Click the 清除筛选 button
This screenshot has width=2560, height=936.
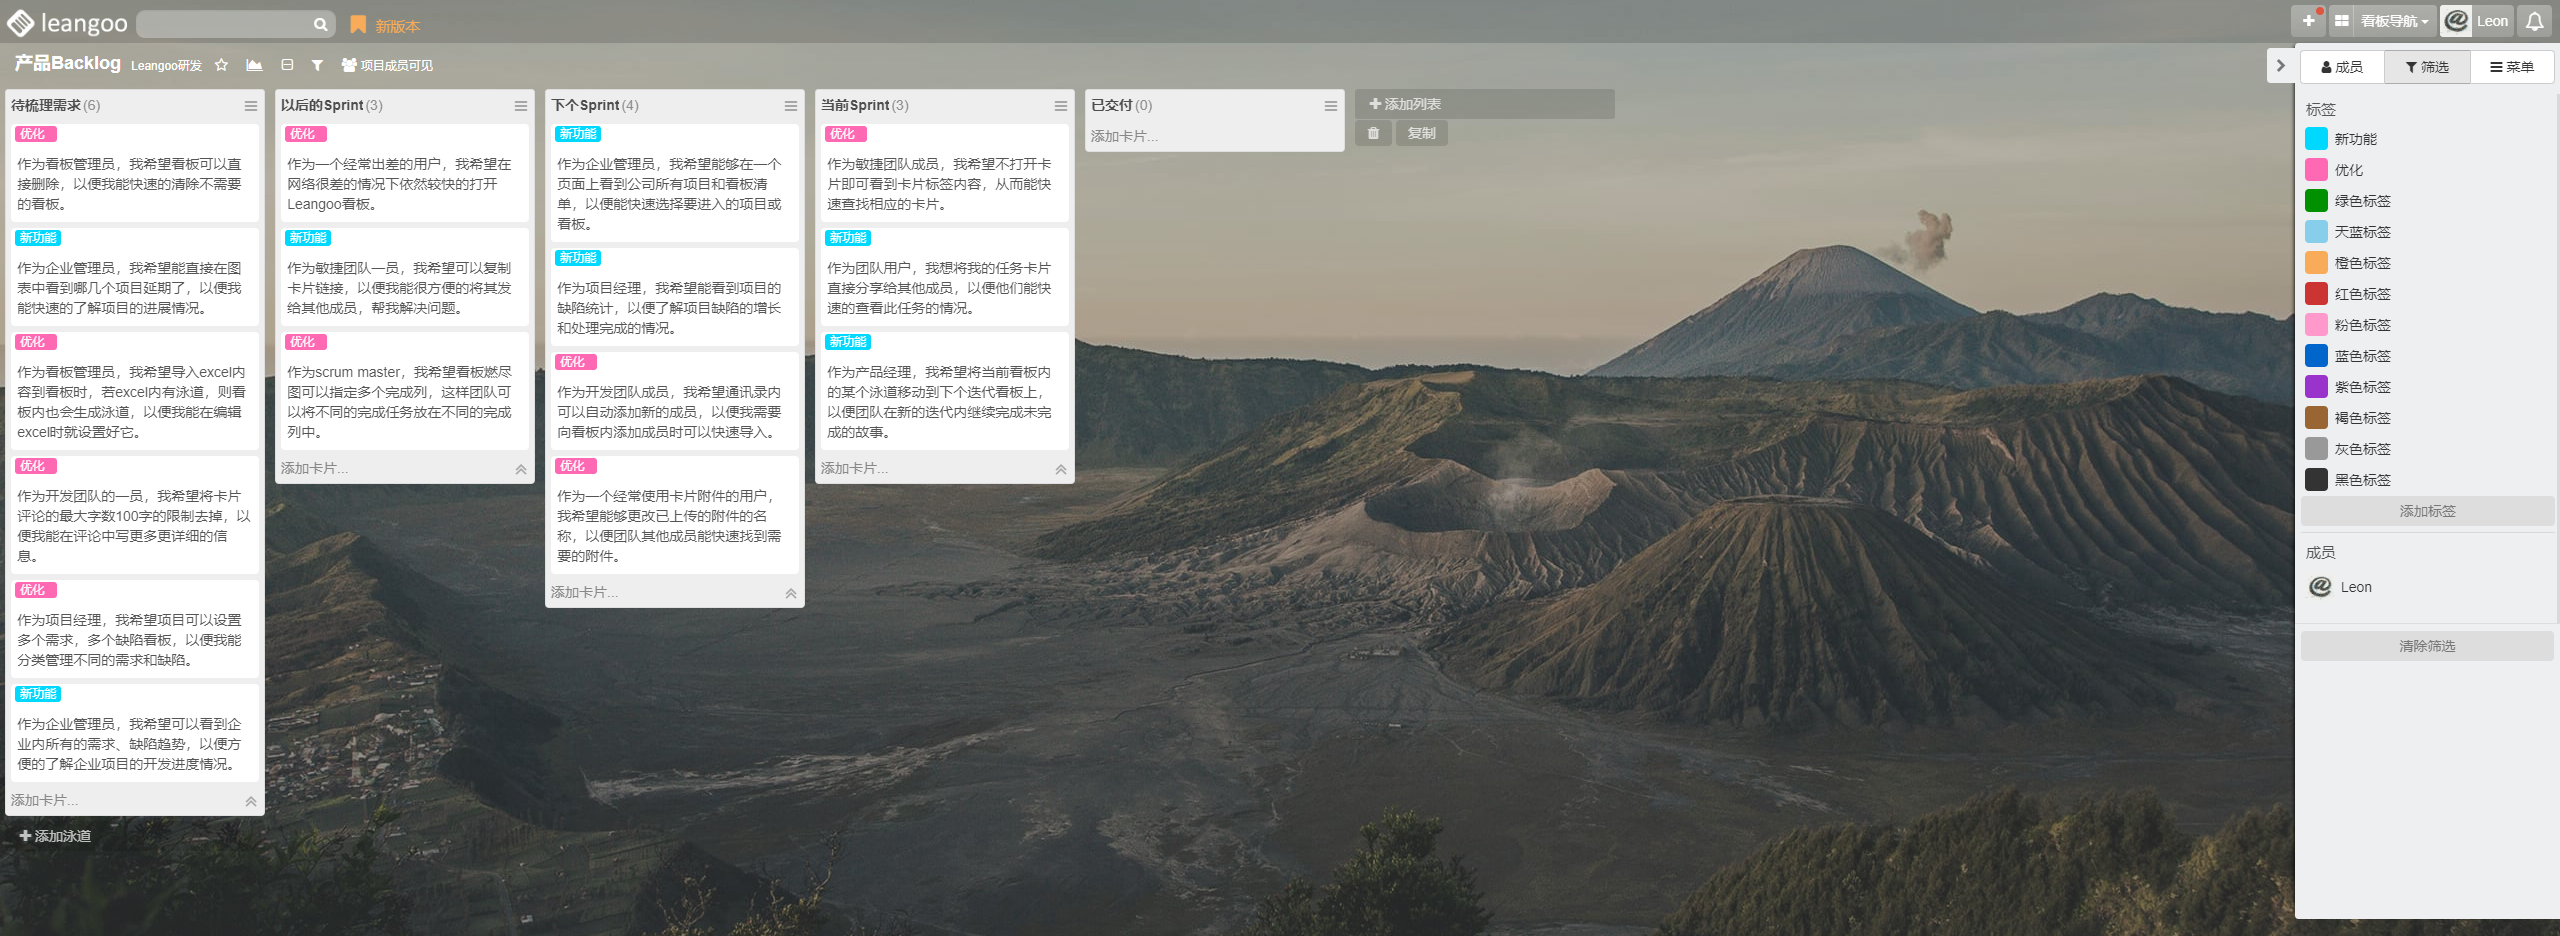(x=2426, y=646)
